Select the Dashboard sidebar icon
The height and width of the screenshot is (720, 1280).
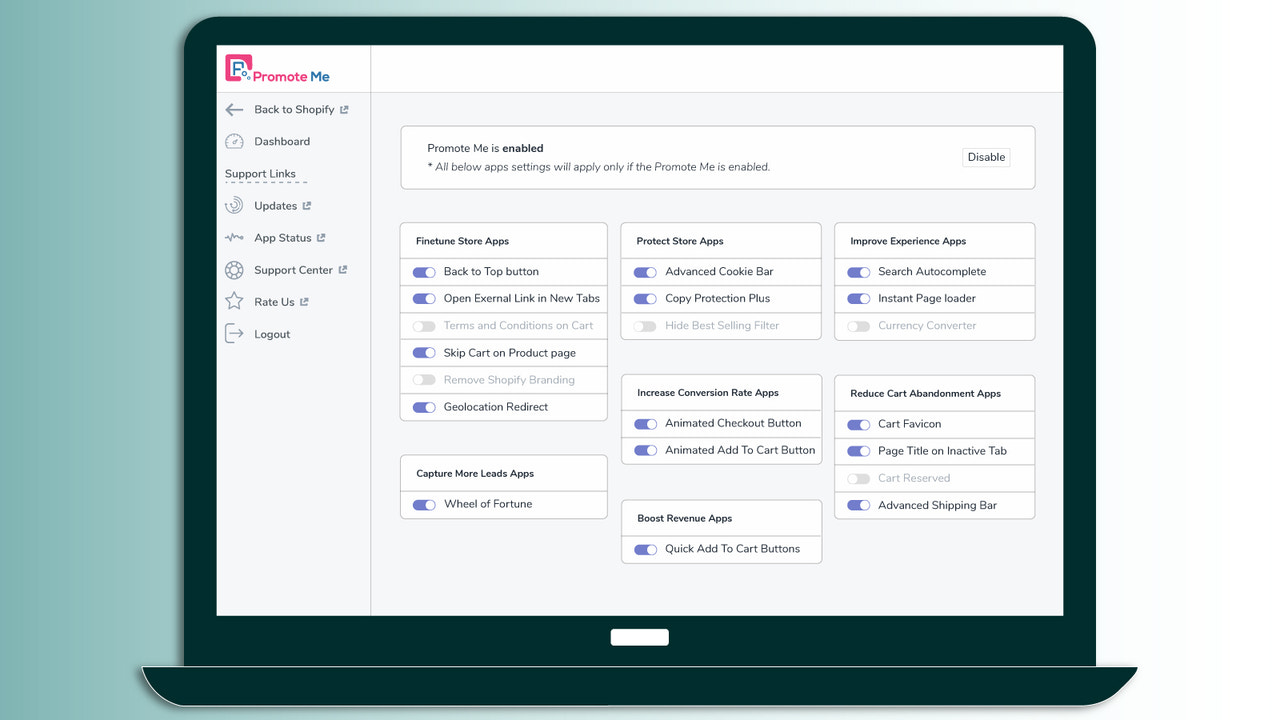click(233, 141)
